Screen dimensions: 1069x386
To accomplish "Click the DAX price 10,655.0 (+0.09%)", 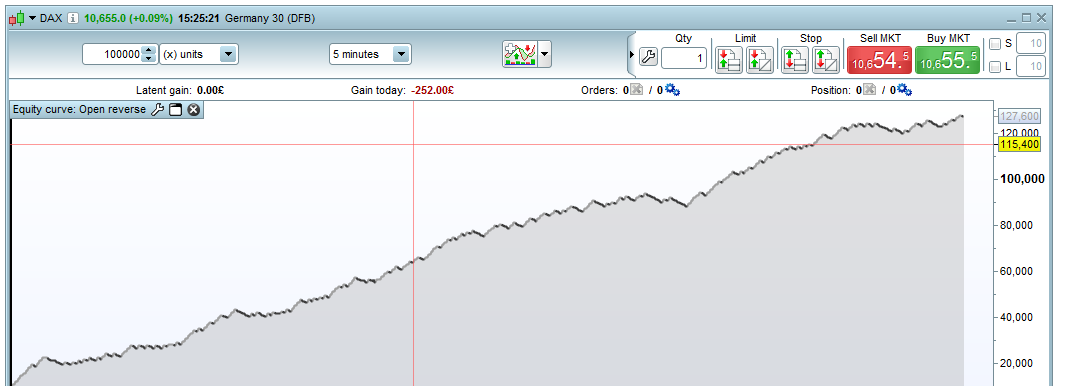I will click(128, 18).
